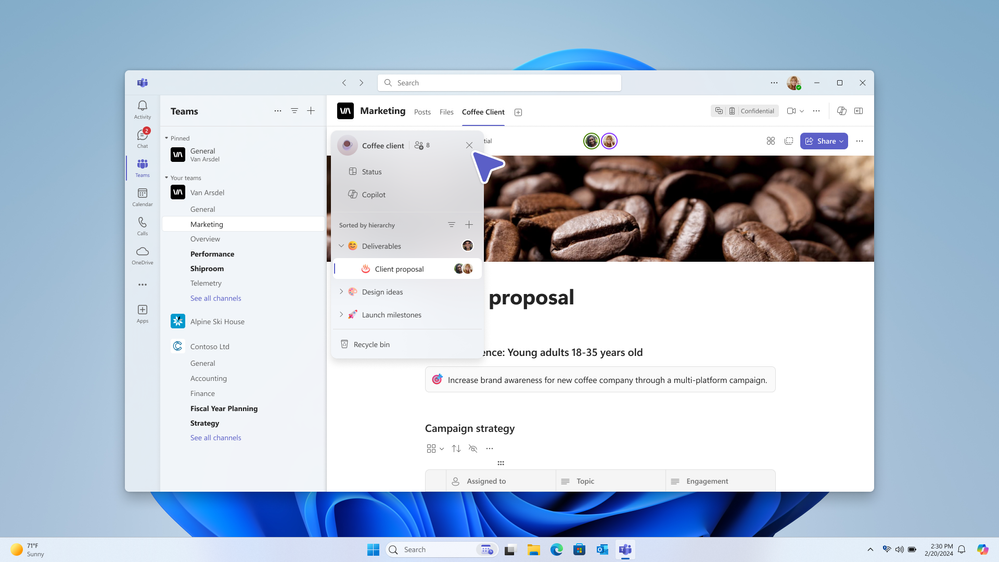
Task: View workspace members count icon
Action: (422, 145)
